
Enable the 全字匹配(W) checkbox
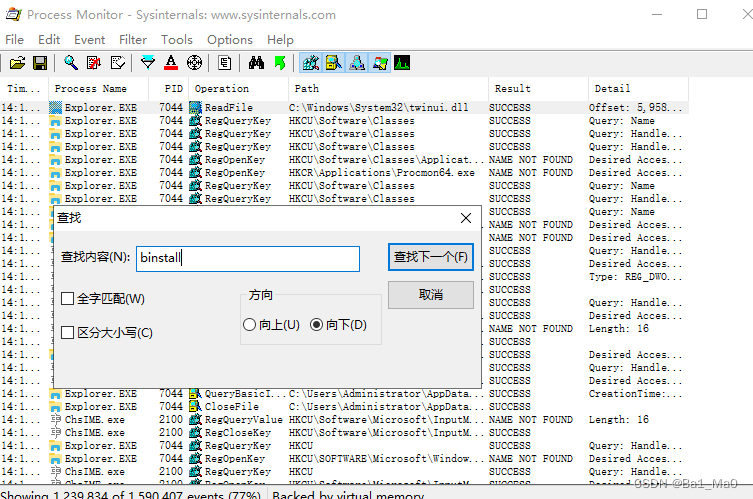coord(67,299)
